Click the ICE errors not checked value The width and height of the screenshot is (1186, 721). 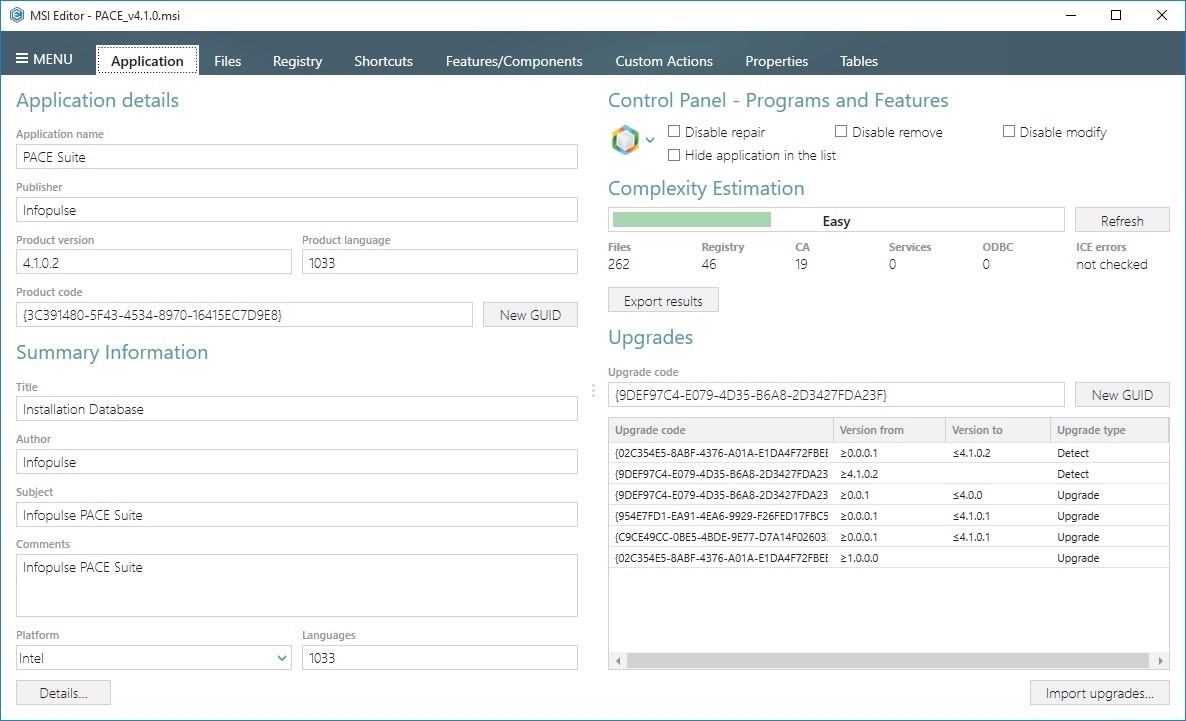point(1112,264)
